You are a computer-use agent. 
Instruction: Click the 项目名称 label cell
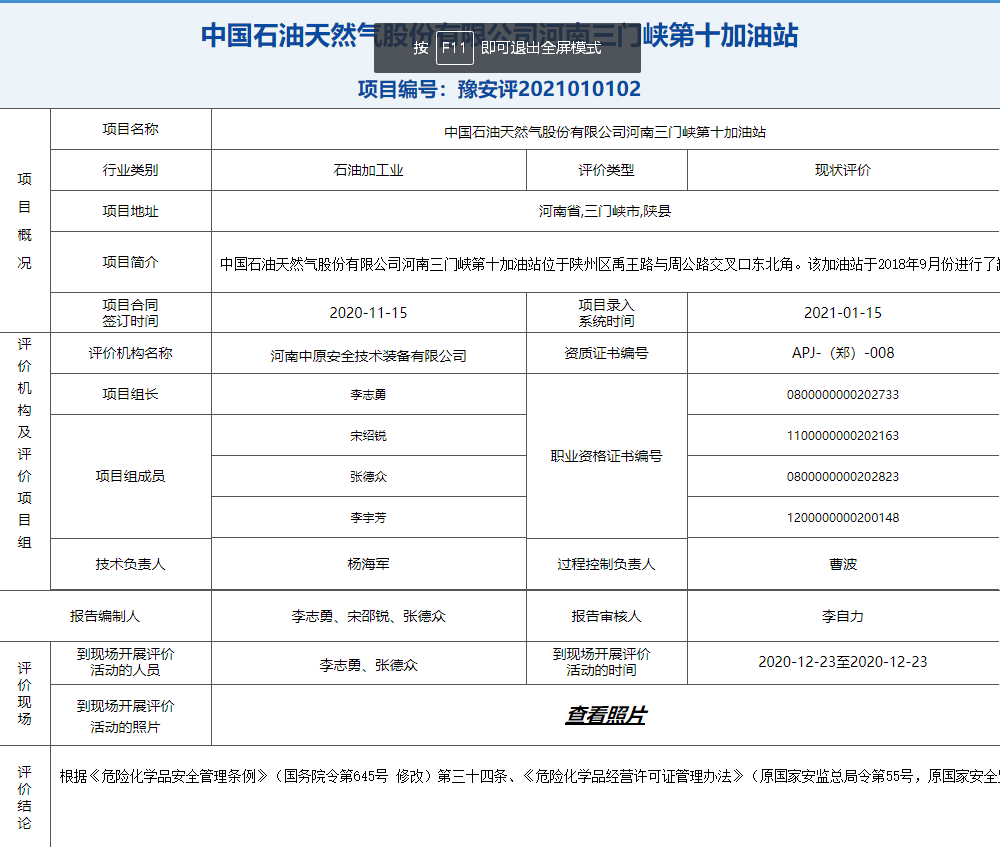(x=131, y=129)
